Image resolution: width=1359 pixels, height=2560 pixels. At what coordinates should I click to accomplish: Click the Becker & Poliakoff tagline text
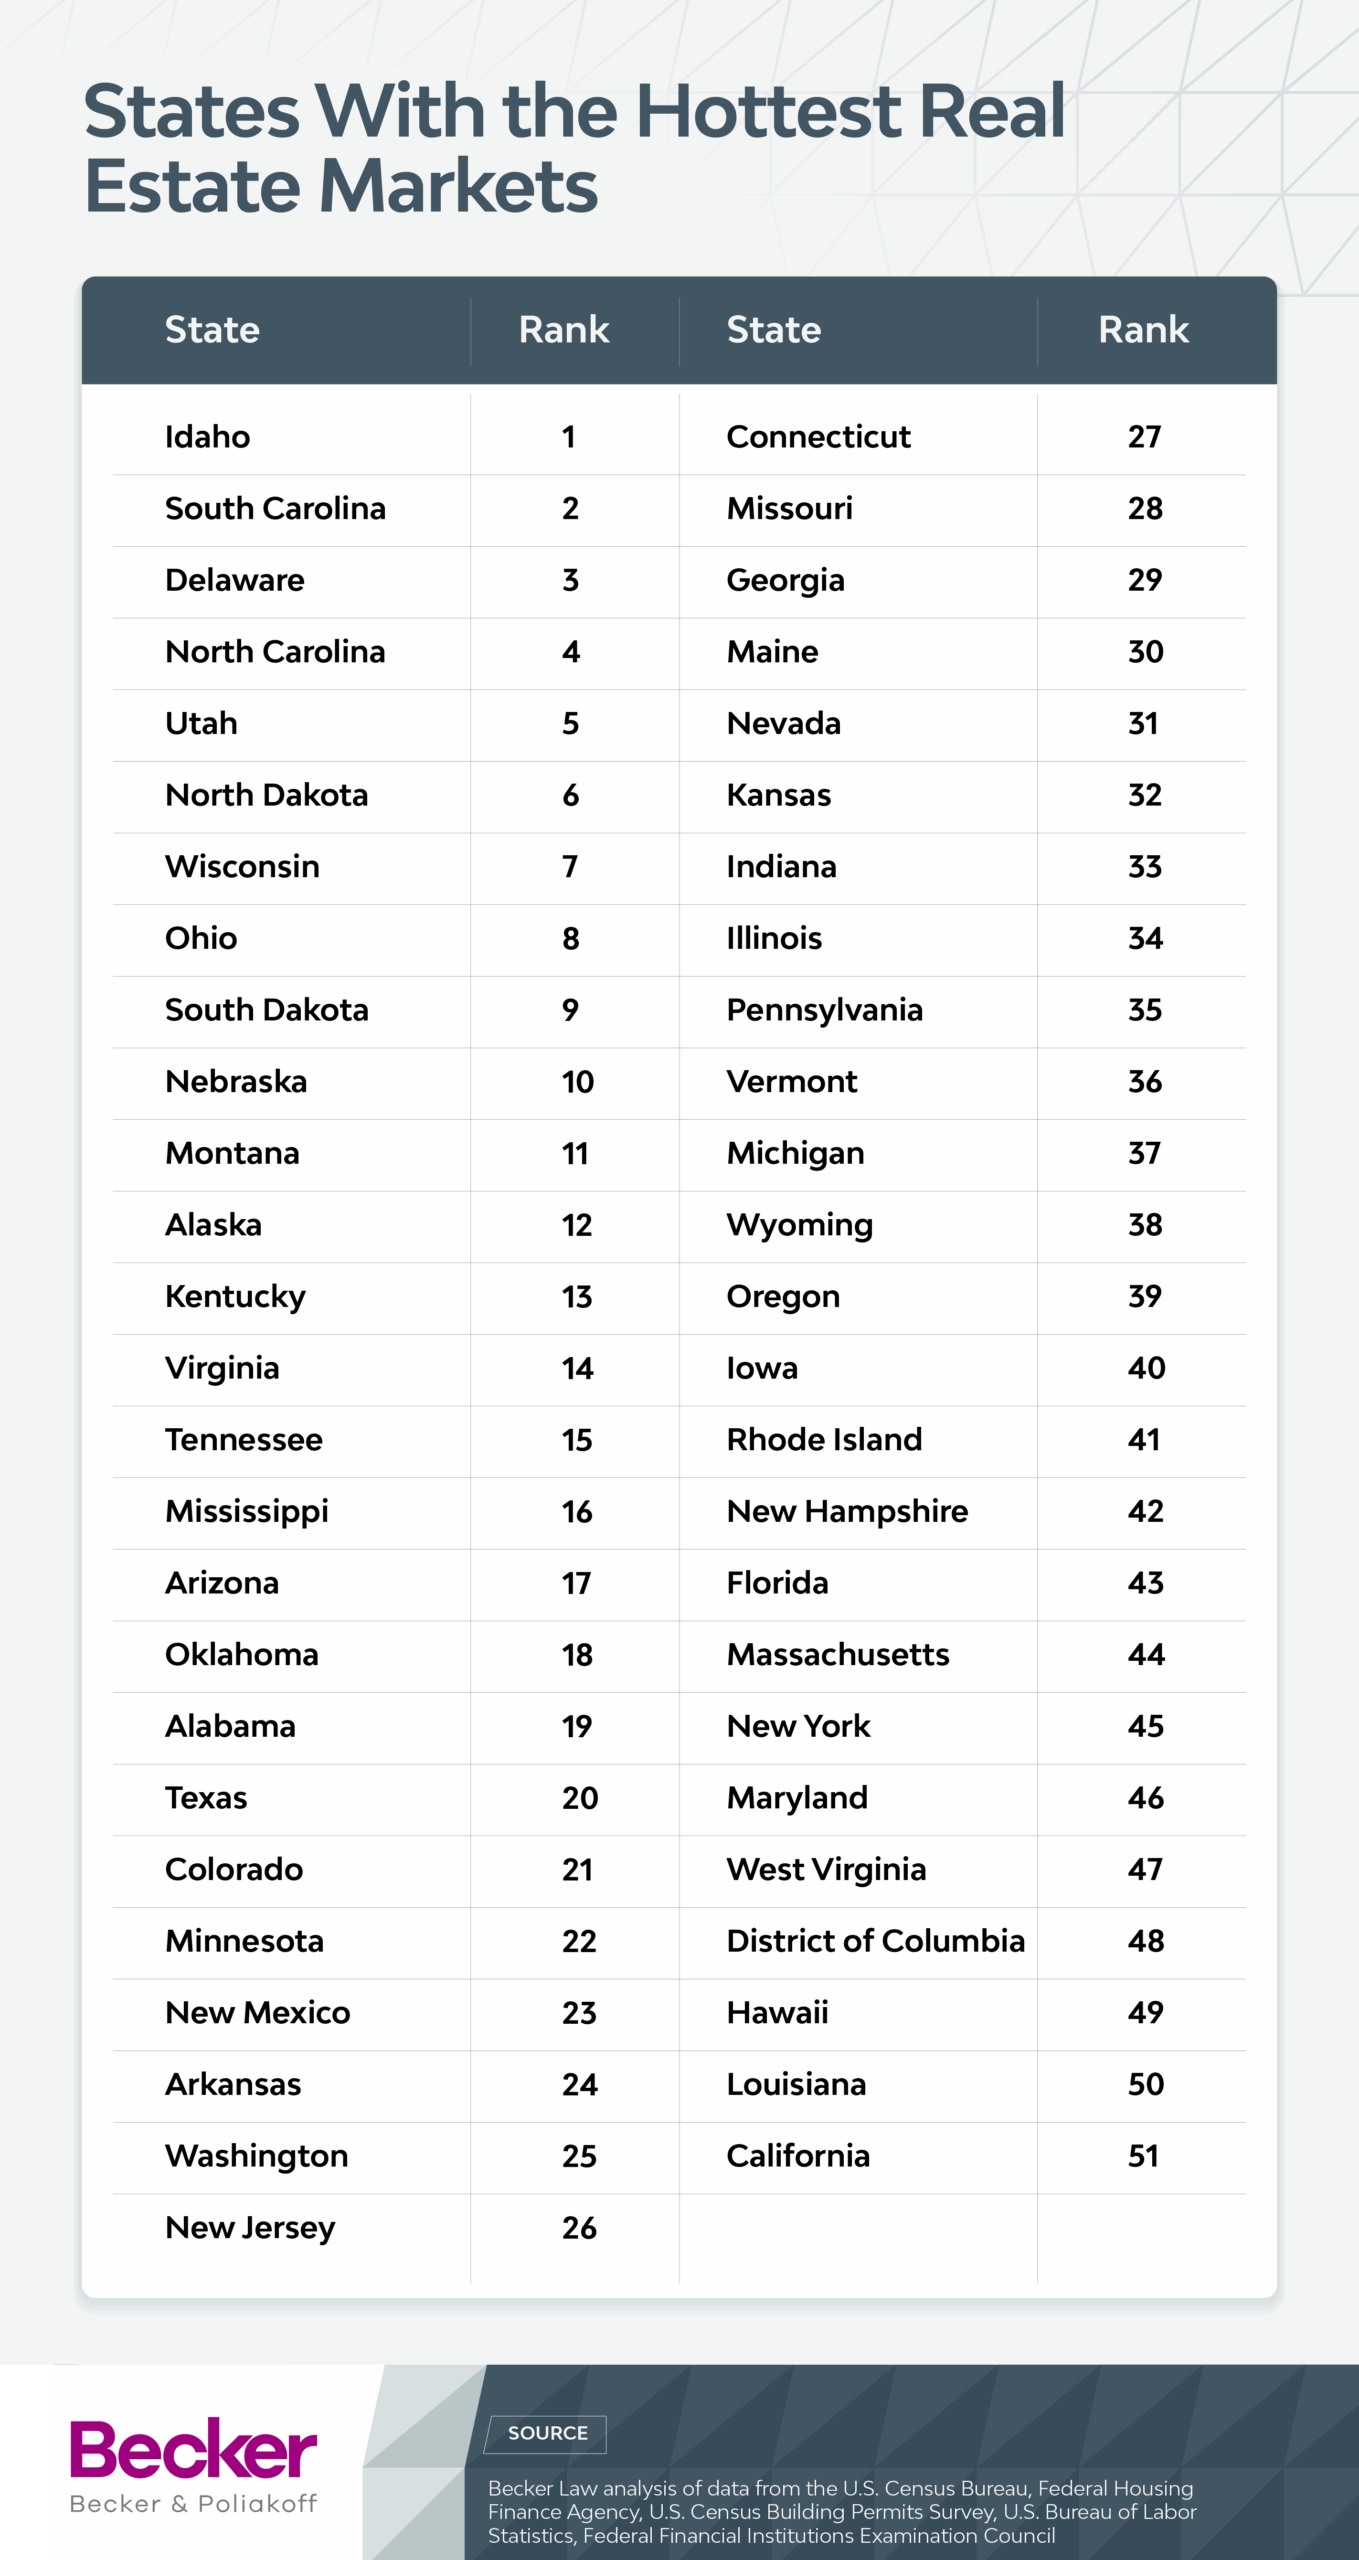(193, 2504)
